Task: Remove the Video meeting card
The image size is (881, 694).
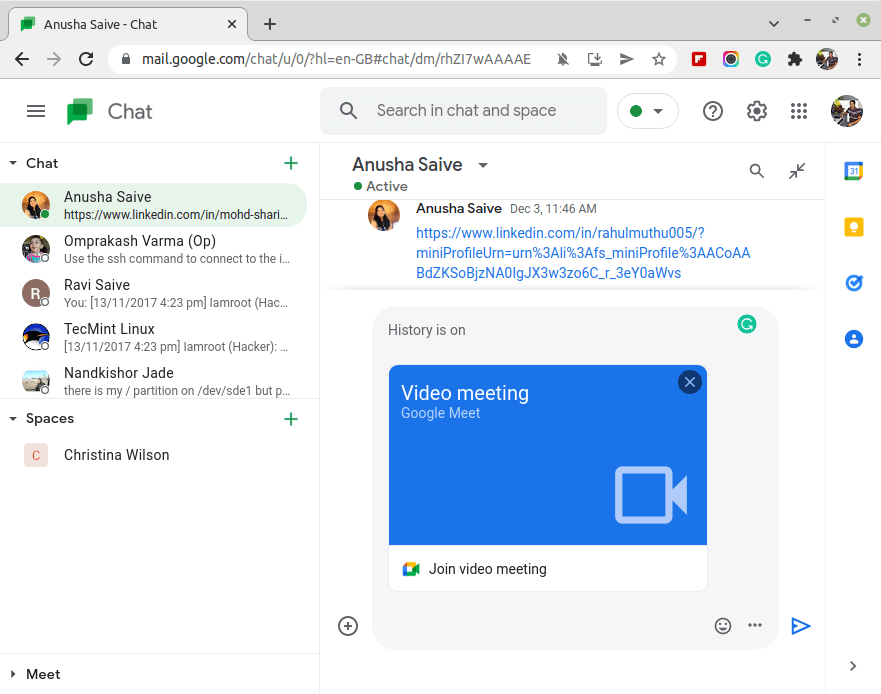Action: click(x=689, y=382)
